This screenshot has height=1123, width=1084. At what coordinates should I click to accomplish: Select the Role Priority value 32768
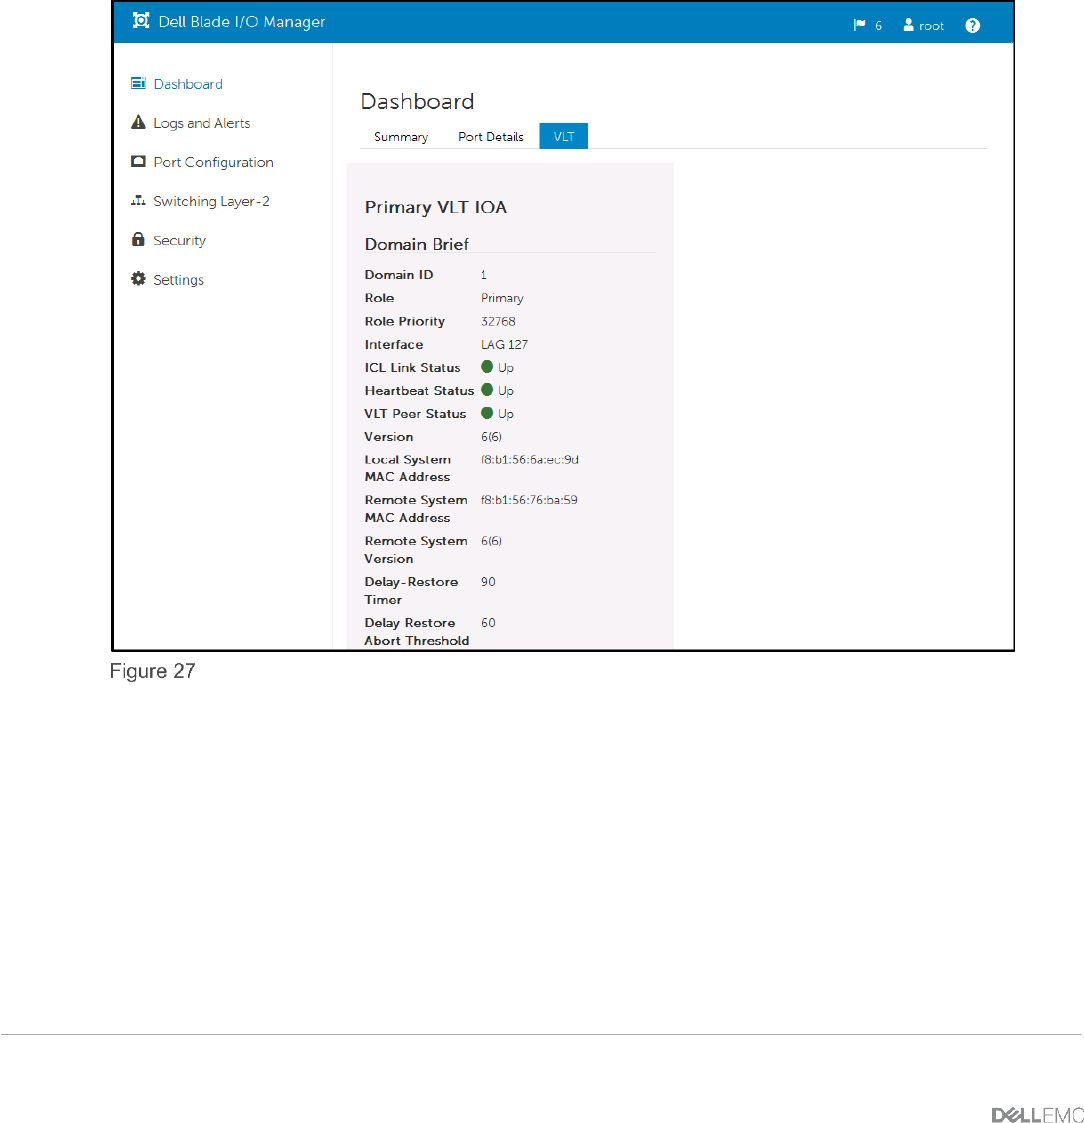[x=498, y=322]
